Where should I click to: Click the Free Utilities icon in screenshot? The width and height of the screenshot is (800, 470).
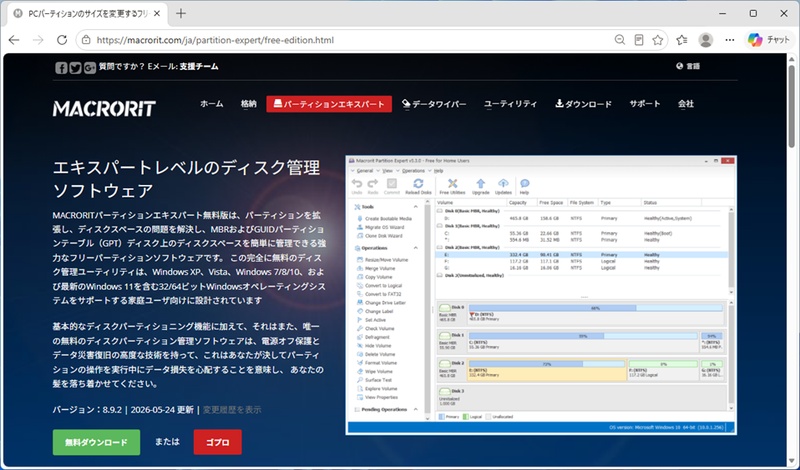coord(452,186)
